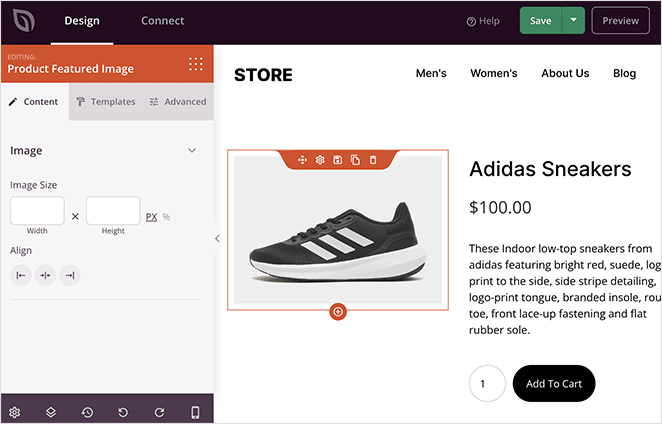Viewport: 662px width, 424px height.
Task: Click the SeedProd leaf logo
Action: (x=24, y=20)
